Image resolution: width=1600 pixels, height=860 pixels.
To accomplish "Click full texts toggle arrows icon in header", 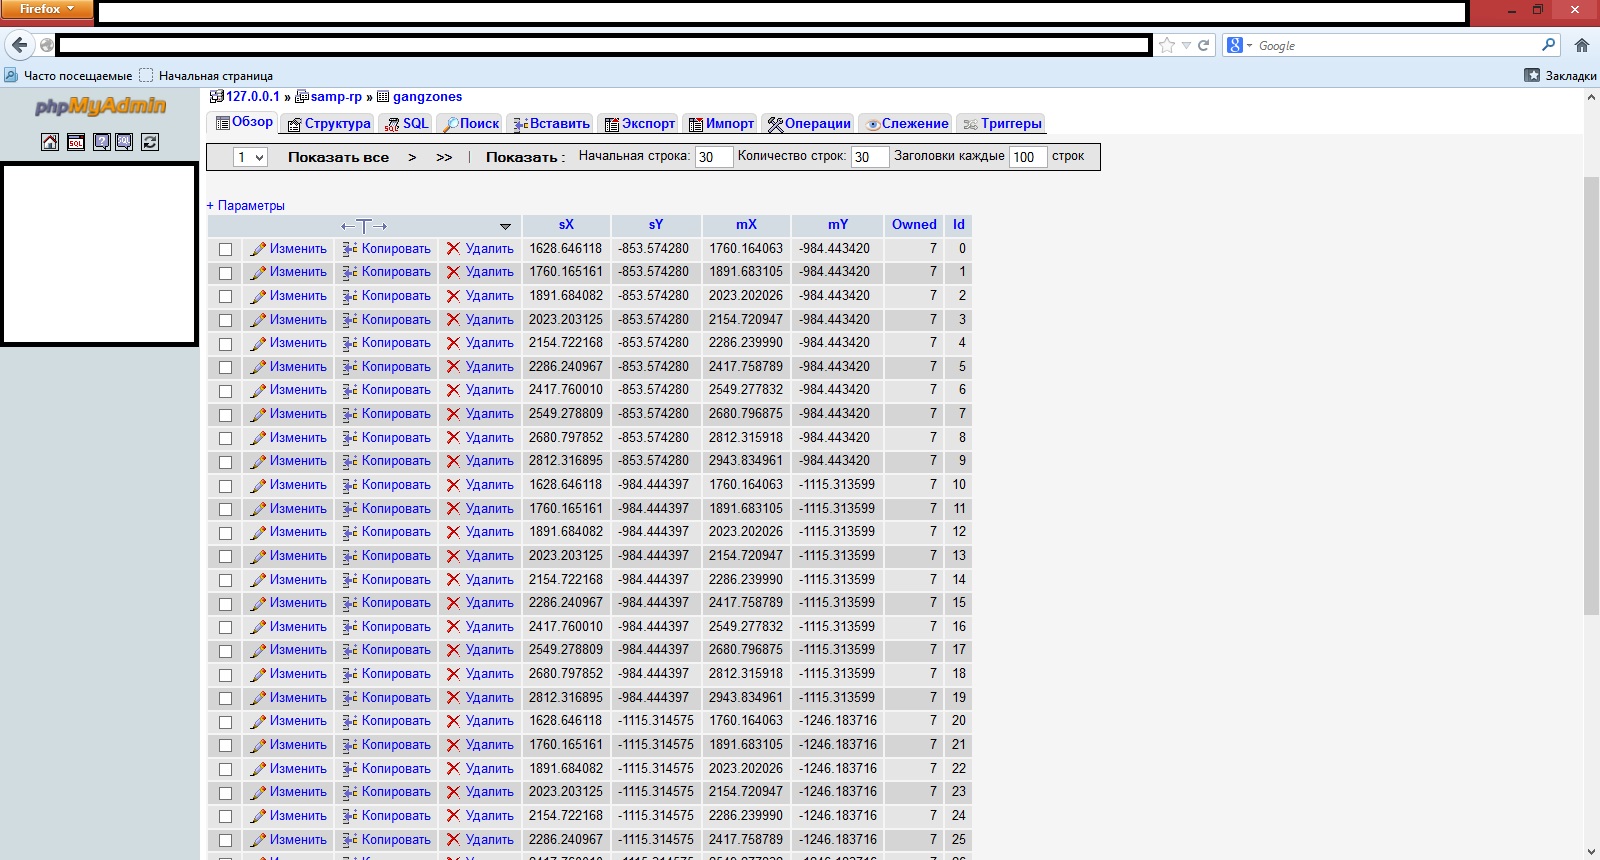I will 364,226.
